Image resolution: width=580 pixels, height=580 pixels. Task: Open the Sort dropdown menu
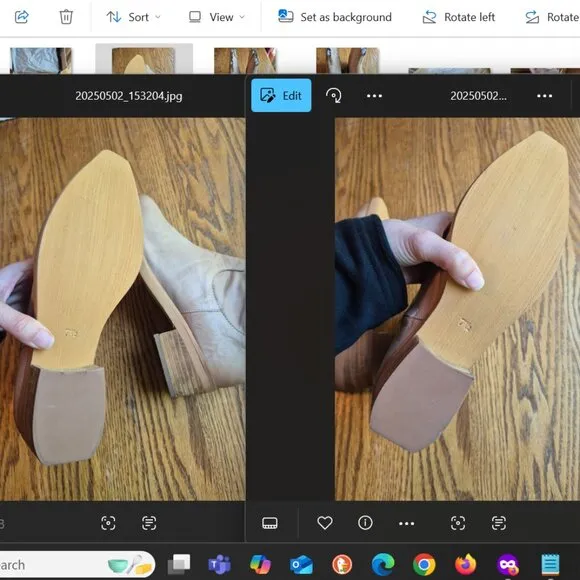(x=134, y=17)
